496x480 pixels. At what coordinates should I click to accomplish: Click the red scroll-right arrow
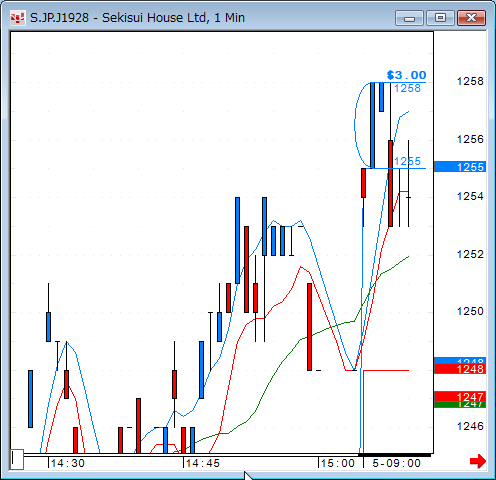point(478,462)
